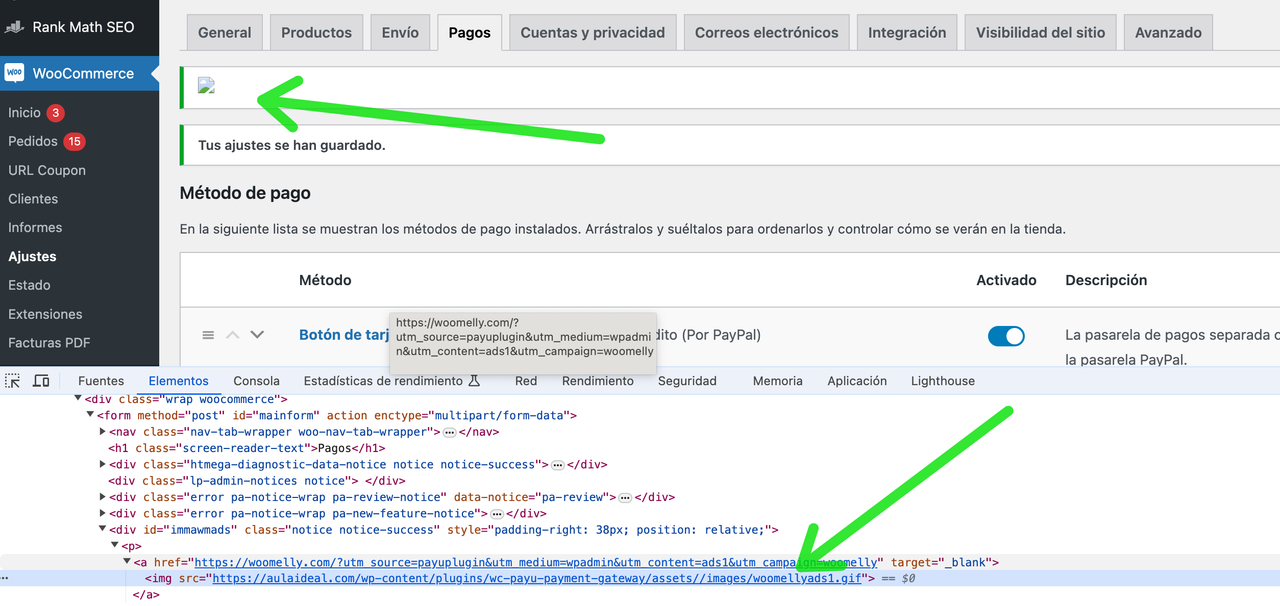Open DevTools Memoria panel
This screenshot has height=606, width=1280.
778,381
